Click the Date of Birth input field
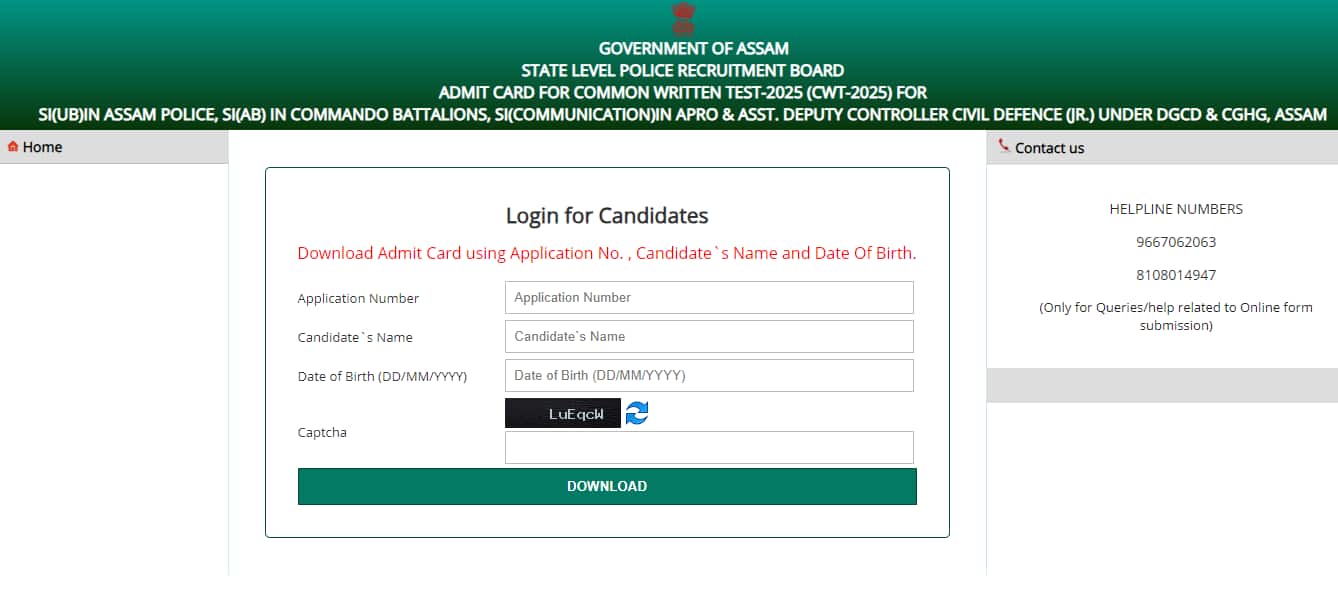 tap(709, 375)
